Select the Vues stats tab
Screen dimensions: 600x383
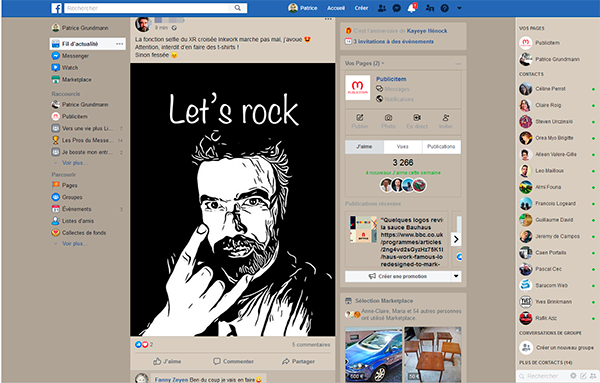point(403,147)
